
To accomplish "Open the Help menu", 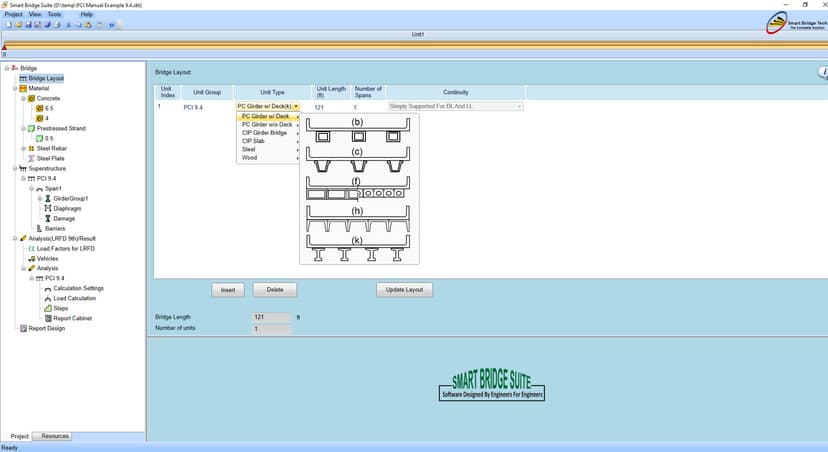I will pyautogui.click(x=87, y=15).
